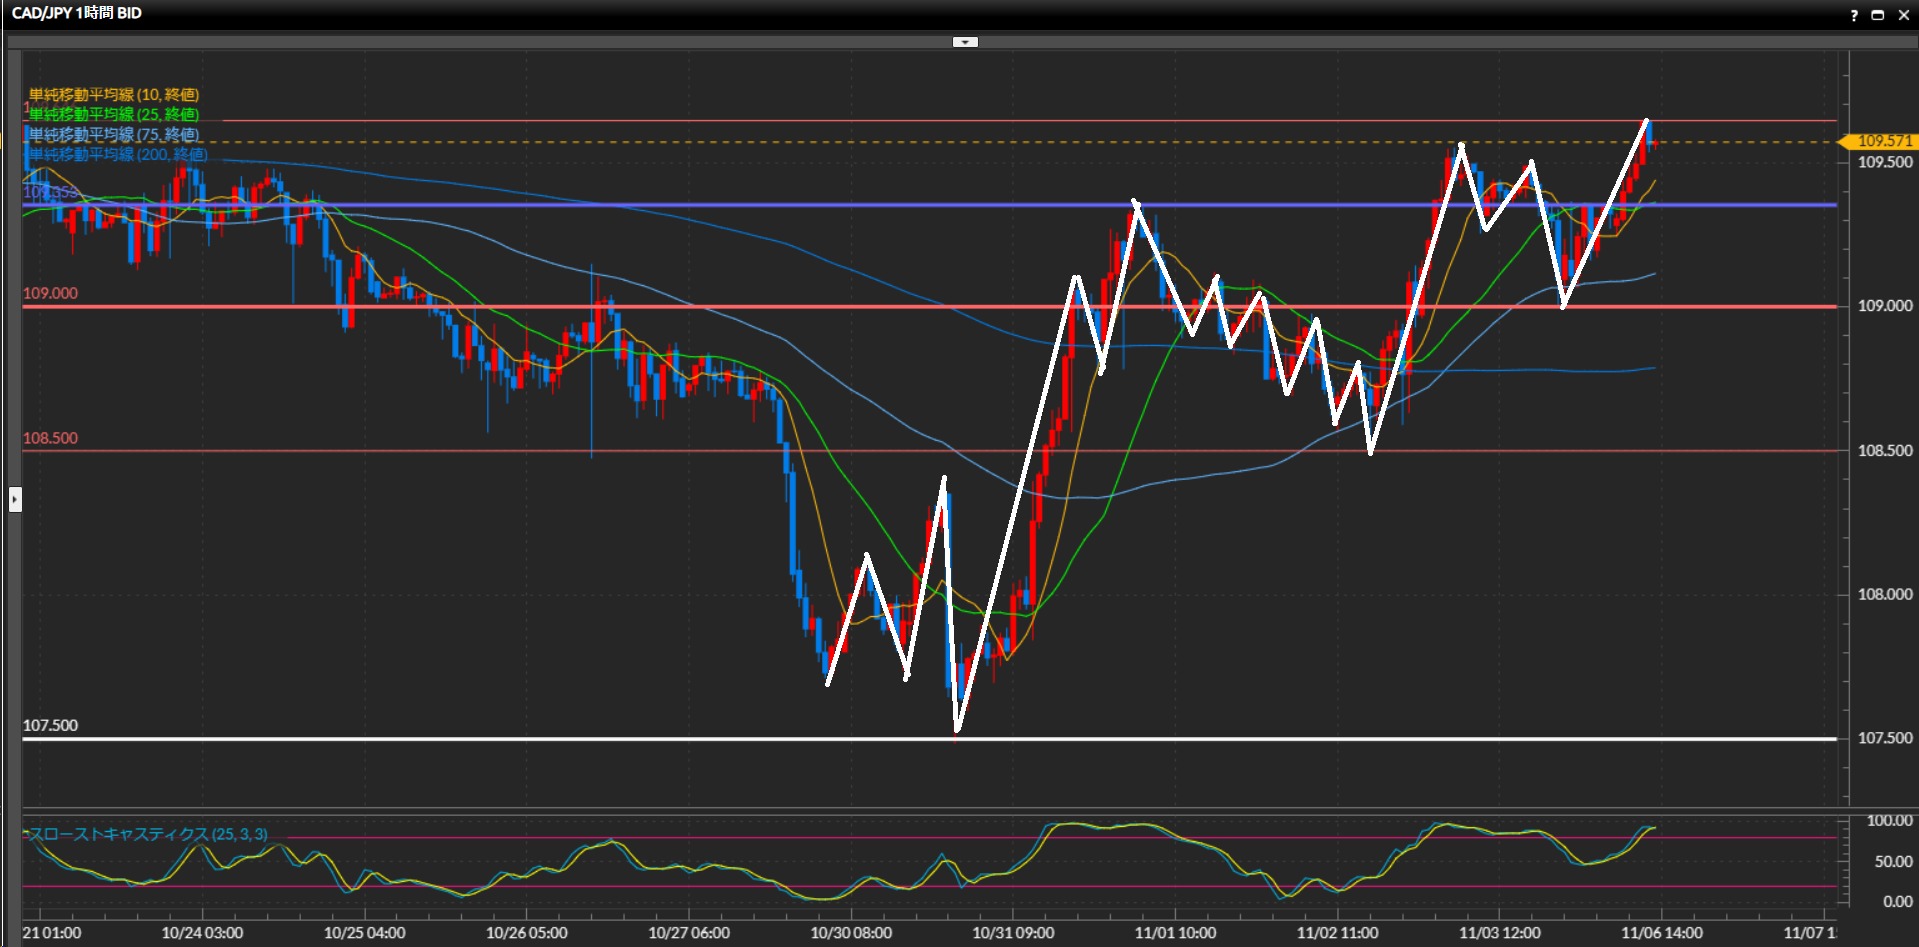Maximize the CAD/JPY chart window
Viewport: 1919px width, 947px height.
pyautogui.click(x=1877, y=15)
